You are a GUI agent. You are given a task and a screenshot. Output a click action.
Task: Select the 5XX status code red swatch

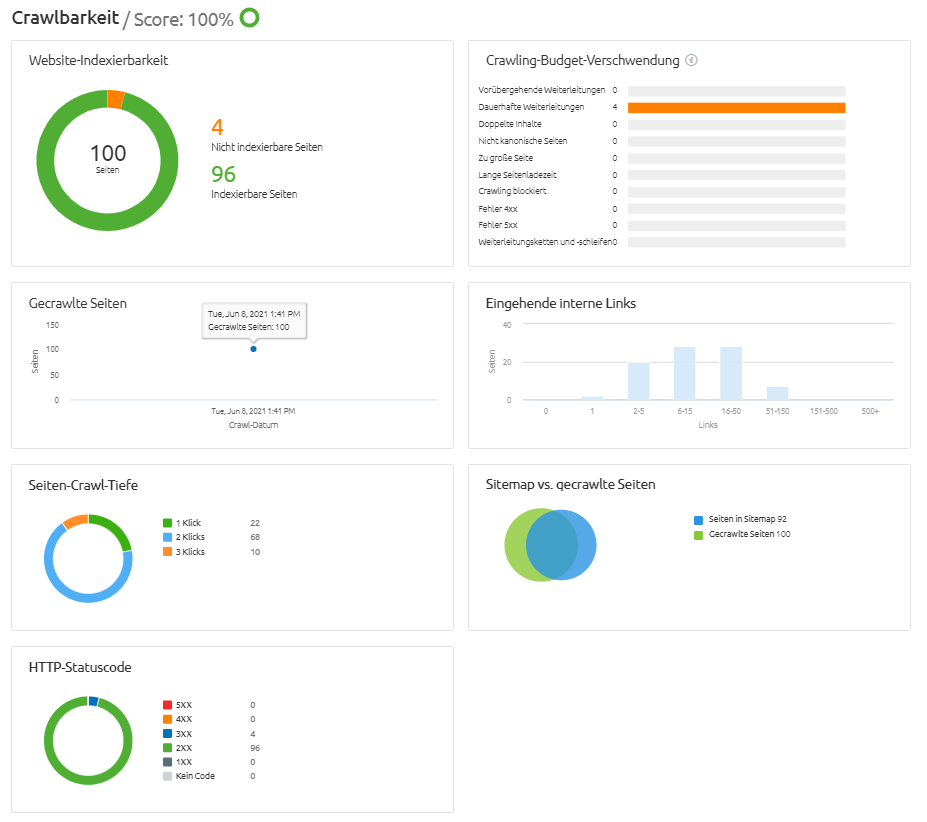167,705
